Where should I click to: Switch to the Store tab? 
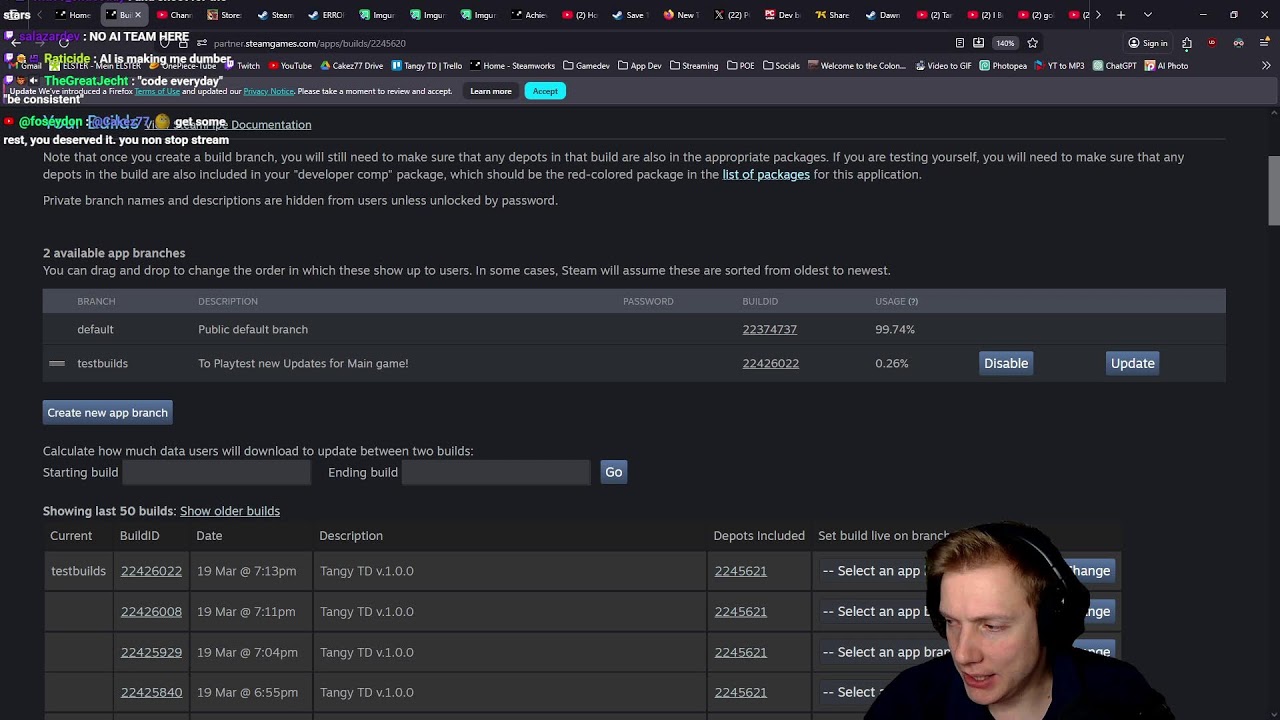[224, 15]
